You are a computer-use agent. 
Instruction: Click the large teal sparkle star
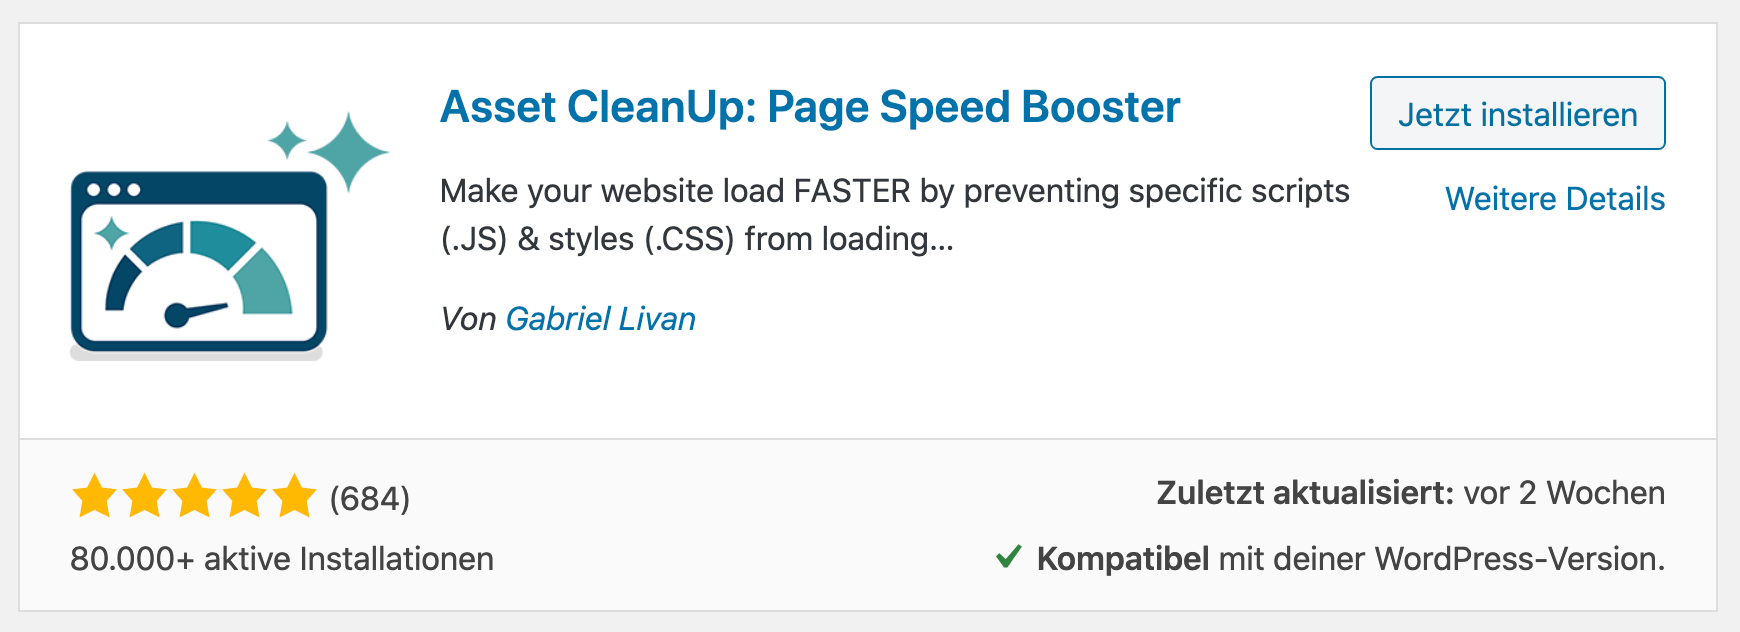(347, 152)
